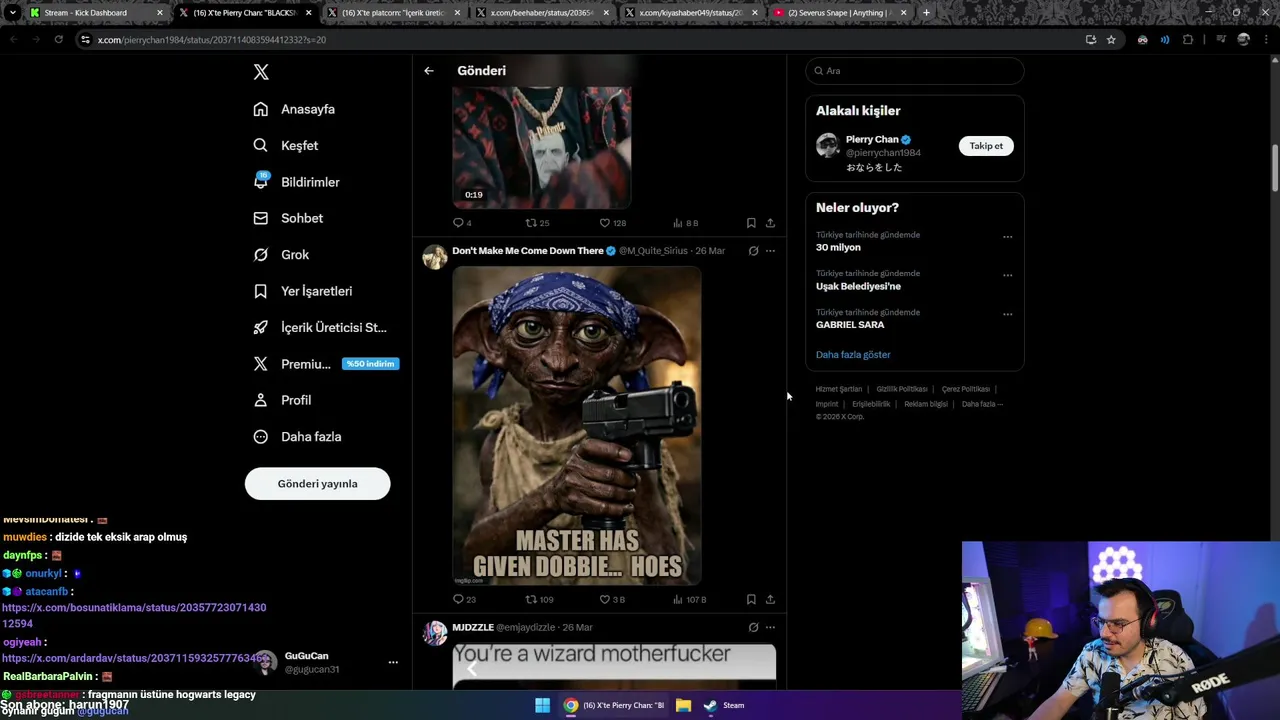
Task: Click the browser address bar URL
Action: click(x=212, y=40)
